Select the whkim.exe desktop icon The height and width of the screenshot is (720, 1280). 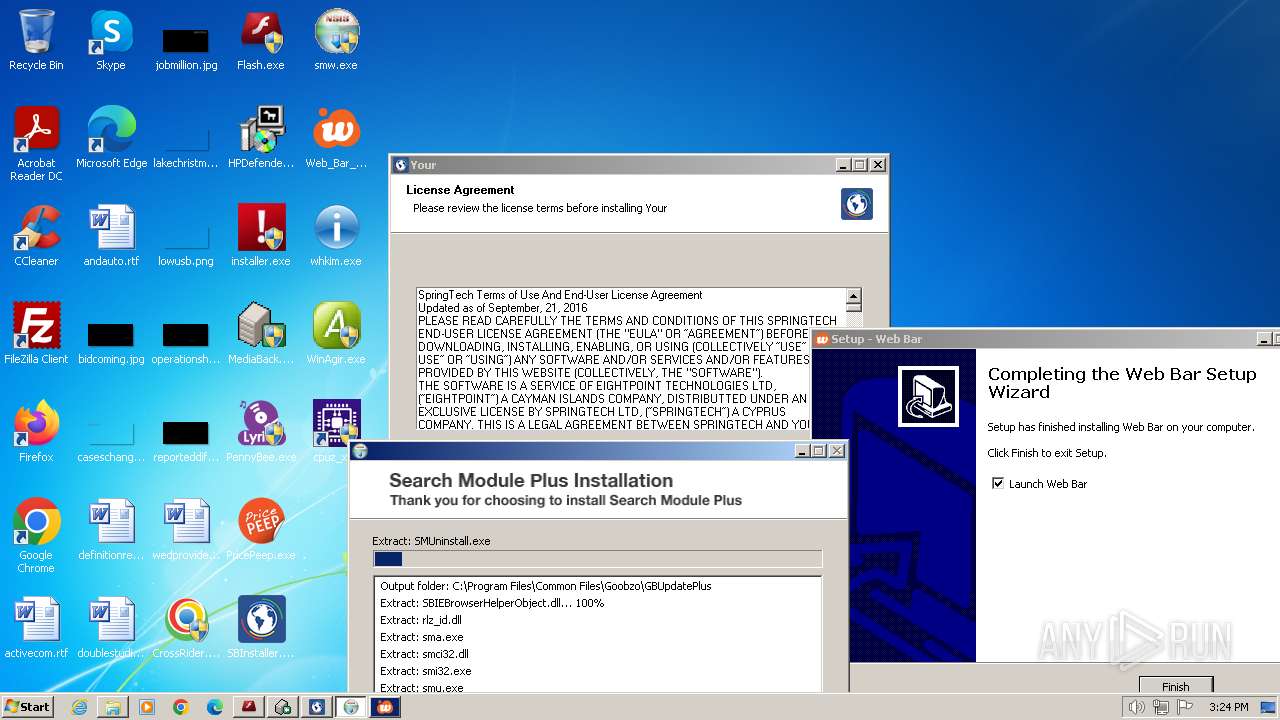point(336,236)
